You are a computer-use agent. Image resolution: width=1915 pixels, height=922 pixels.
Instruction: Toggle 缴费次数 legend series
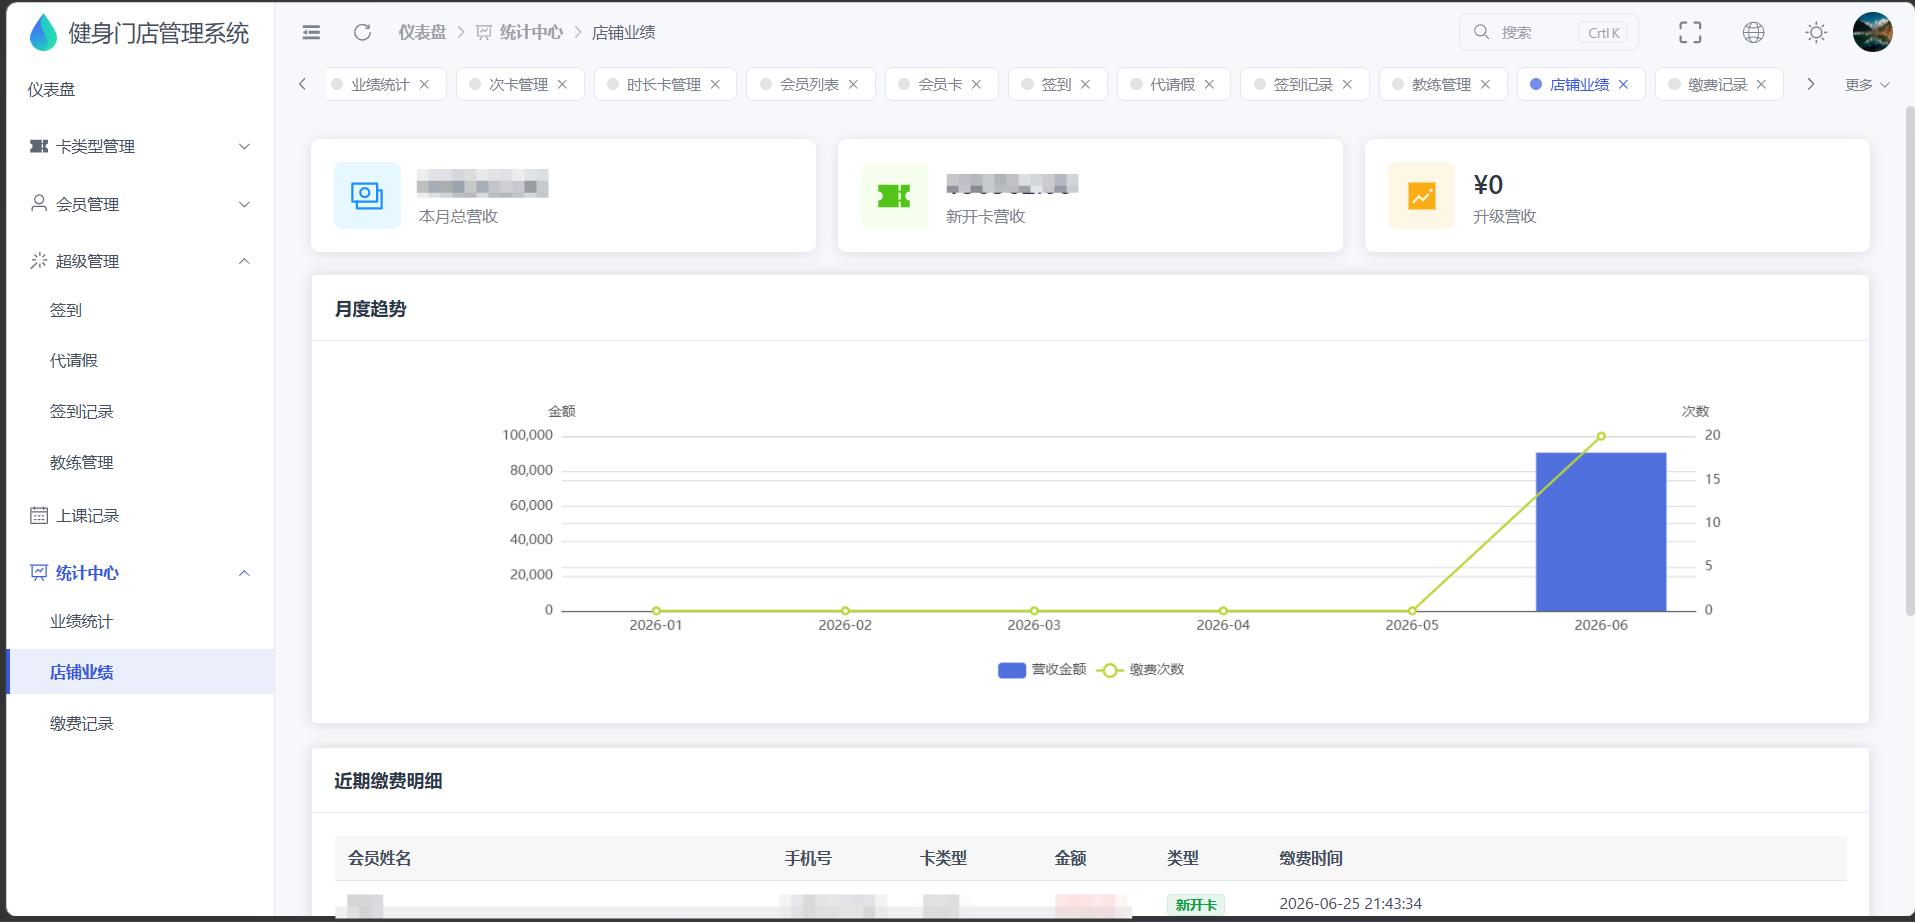1141,670
